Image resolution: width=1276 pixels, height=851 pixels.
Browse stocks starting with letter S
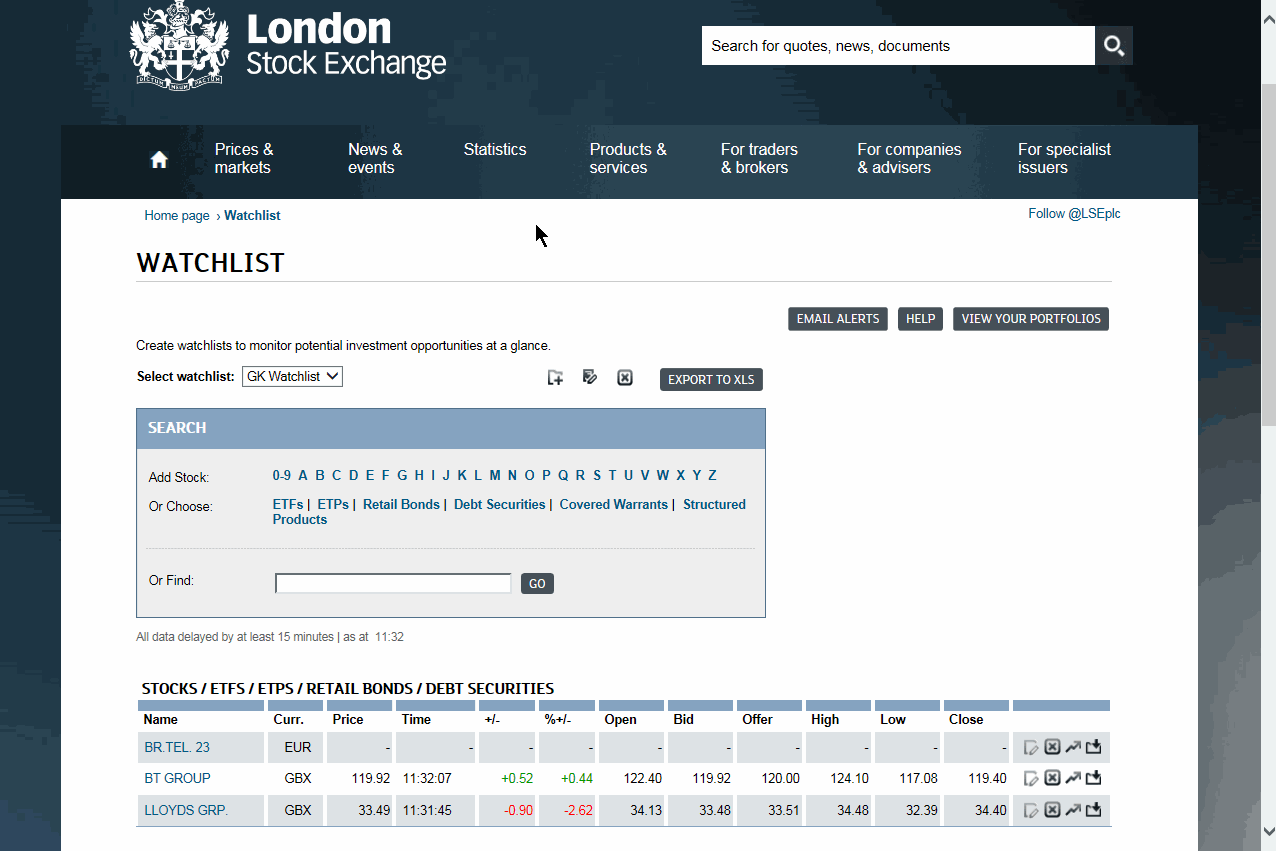point(597,476)
